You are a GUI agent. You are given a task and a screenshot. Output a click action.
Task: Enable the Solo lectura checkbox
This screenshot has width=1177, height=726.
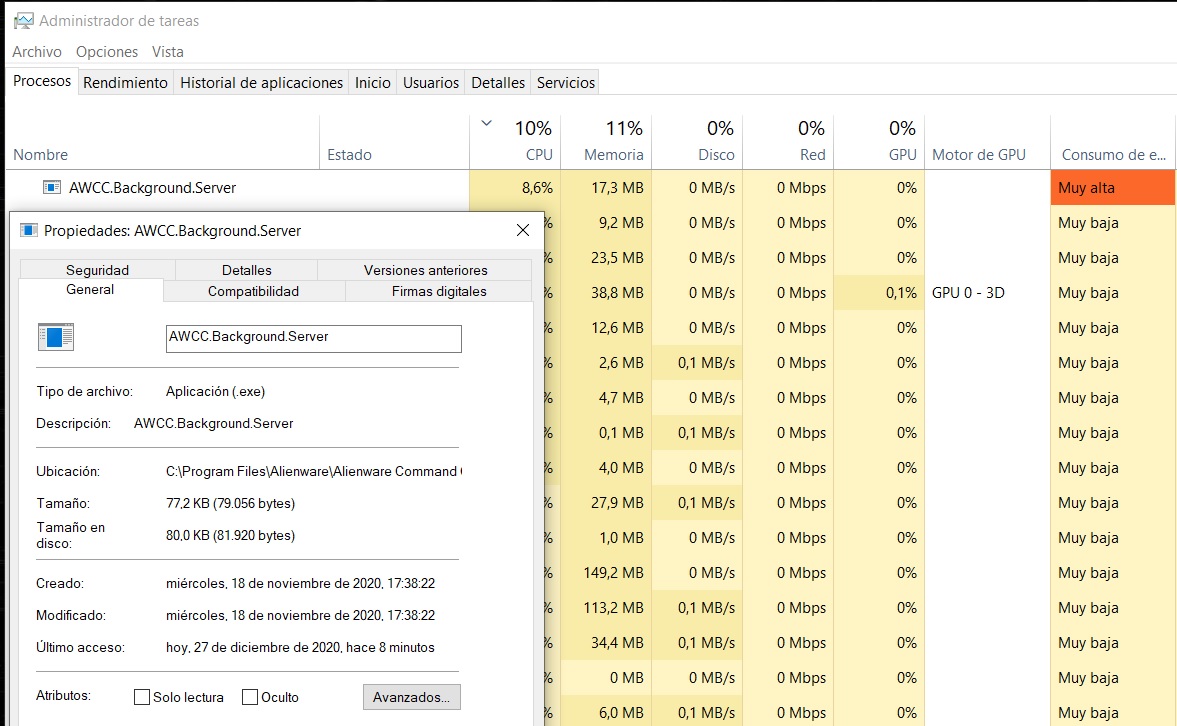coord(142,697)
